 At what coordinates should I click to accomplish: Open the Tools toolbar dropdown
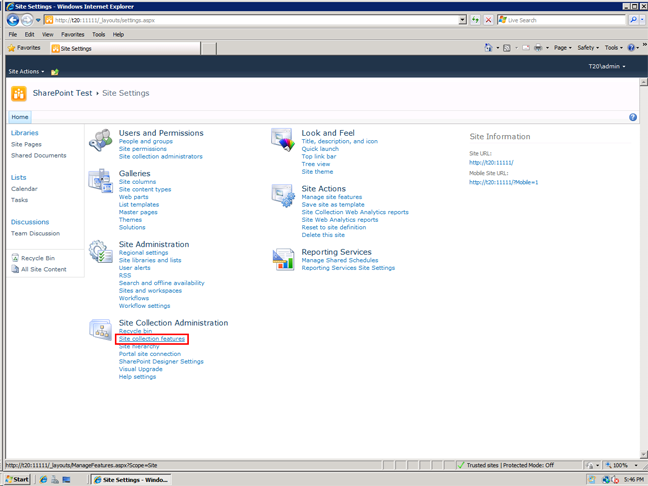click(613, 48)
